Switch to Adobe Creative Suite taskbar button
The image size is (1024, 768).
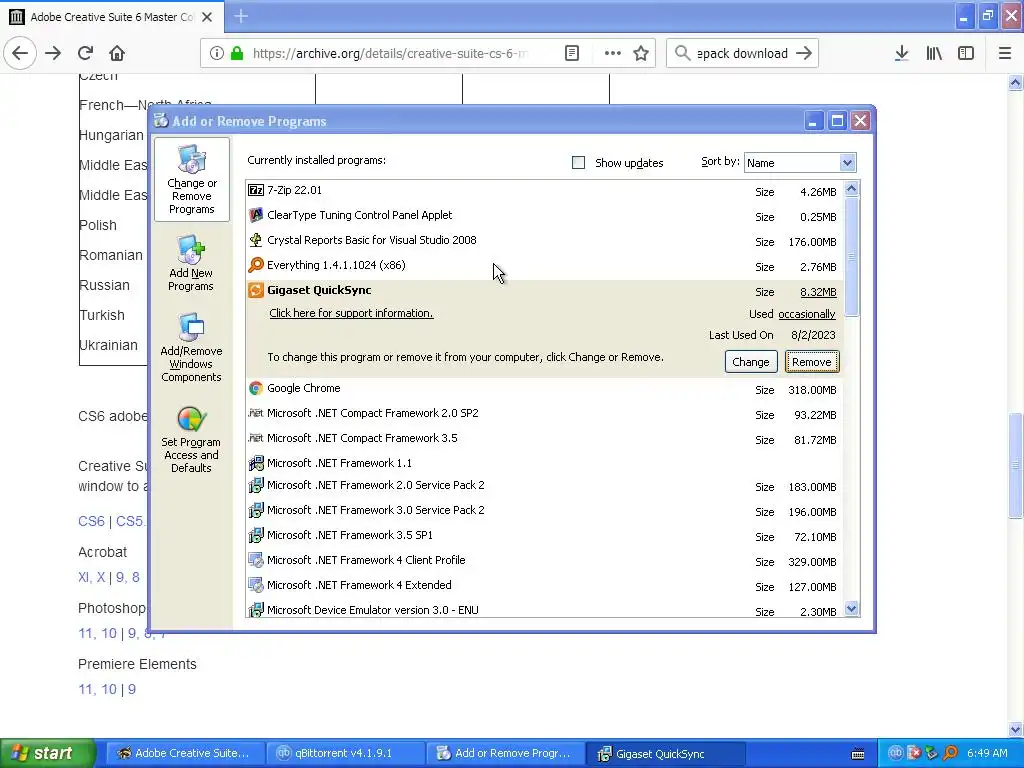click(x=184, y=753)
